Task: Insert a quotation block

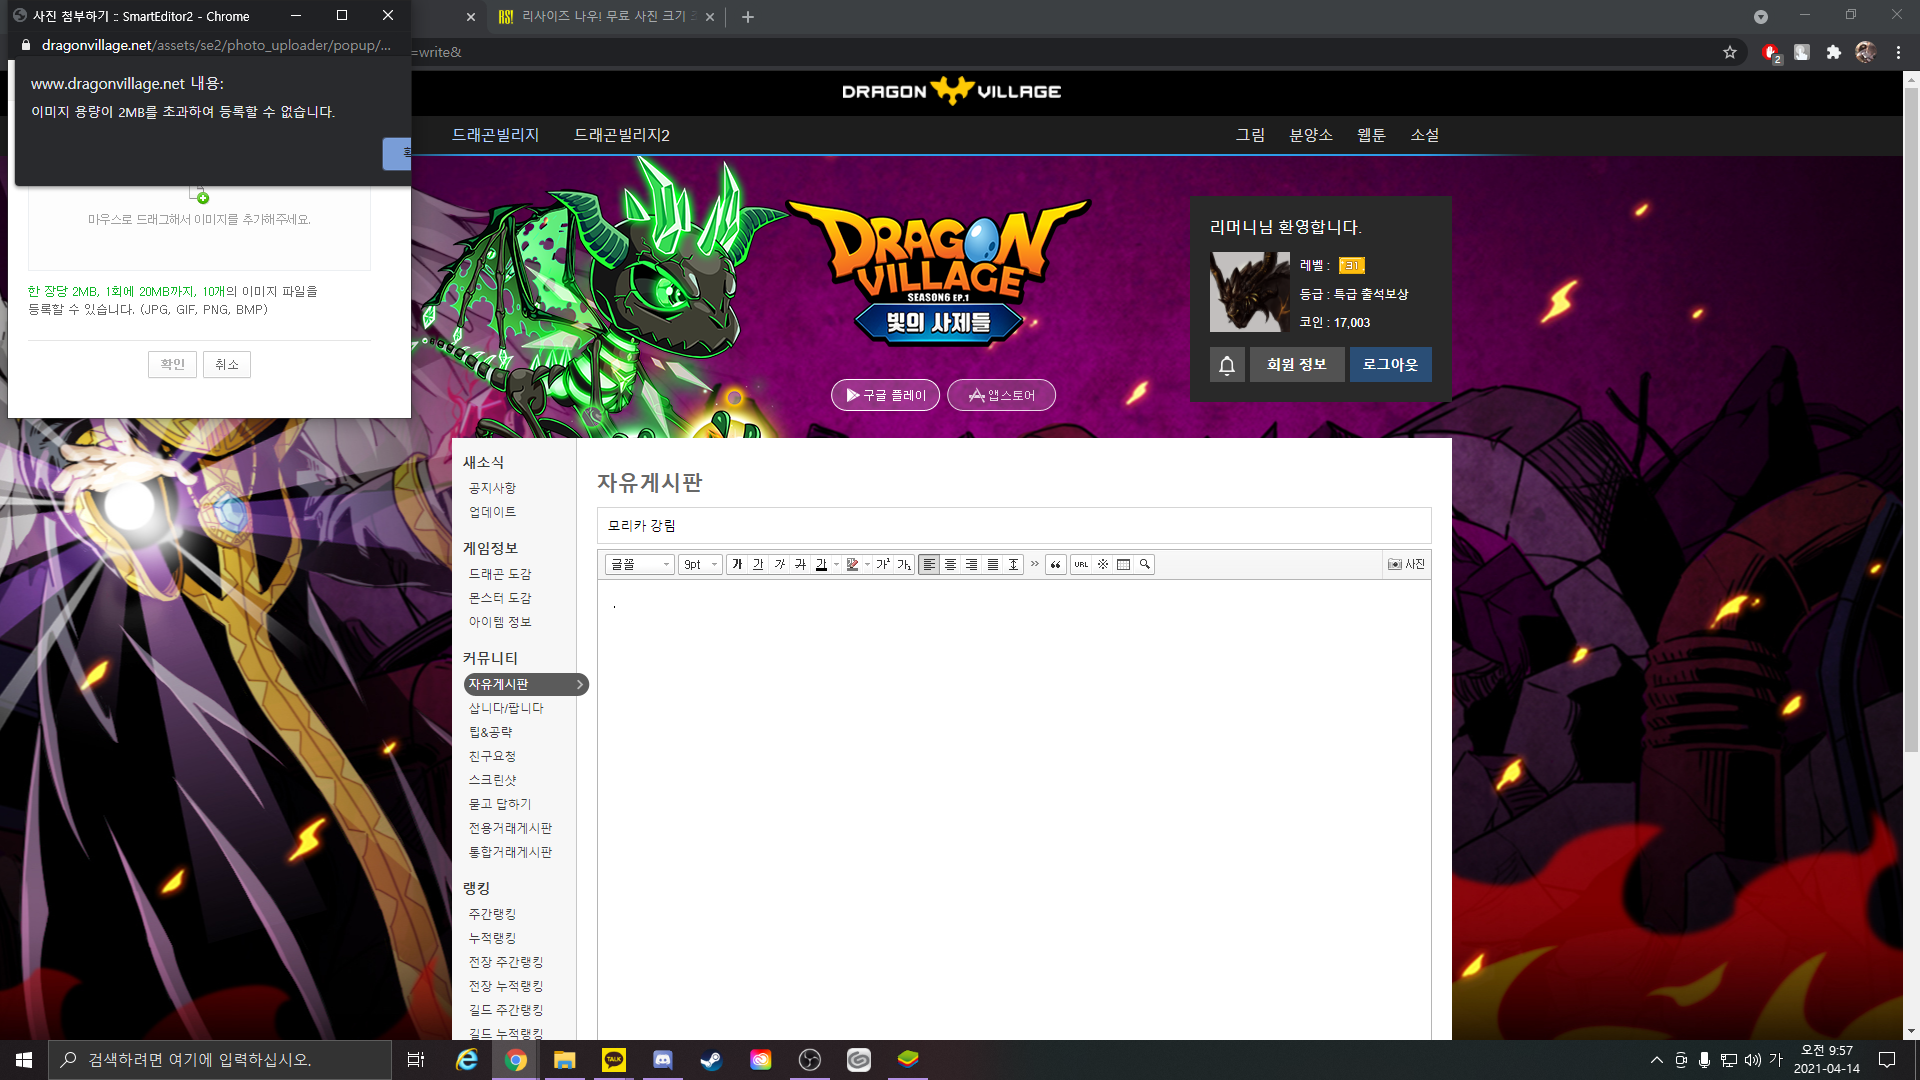Action: coord(1055,565)
